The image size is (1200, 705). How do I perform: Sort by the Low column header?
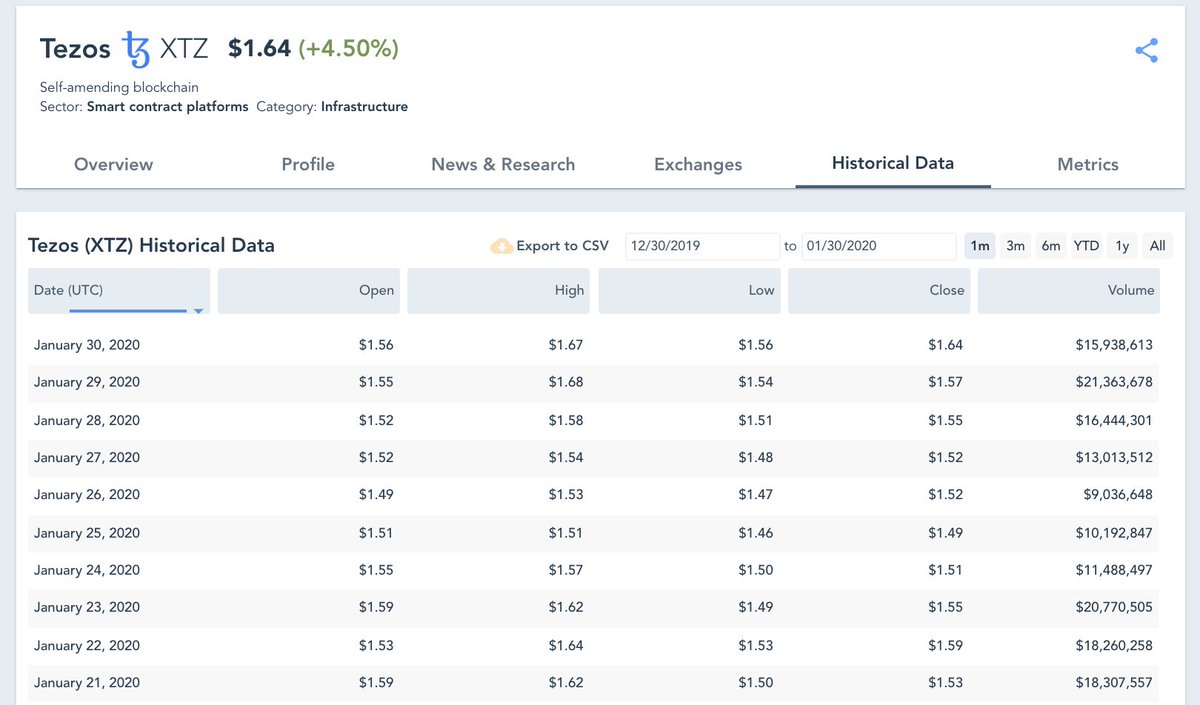tap(689, 291)
